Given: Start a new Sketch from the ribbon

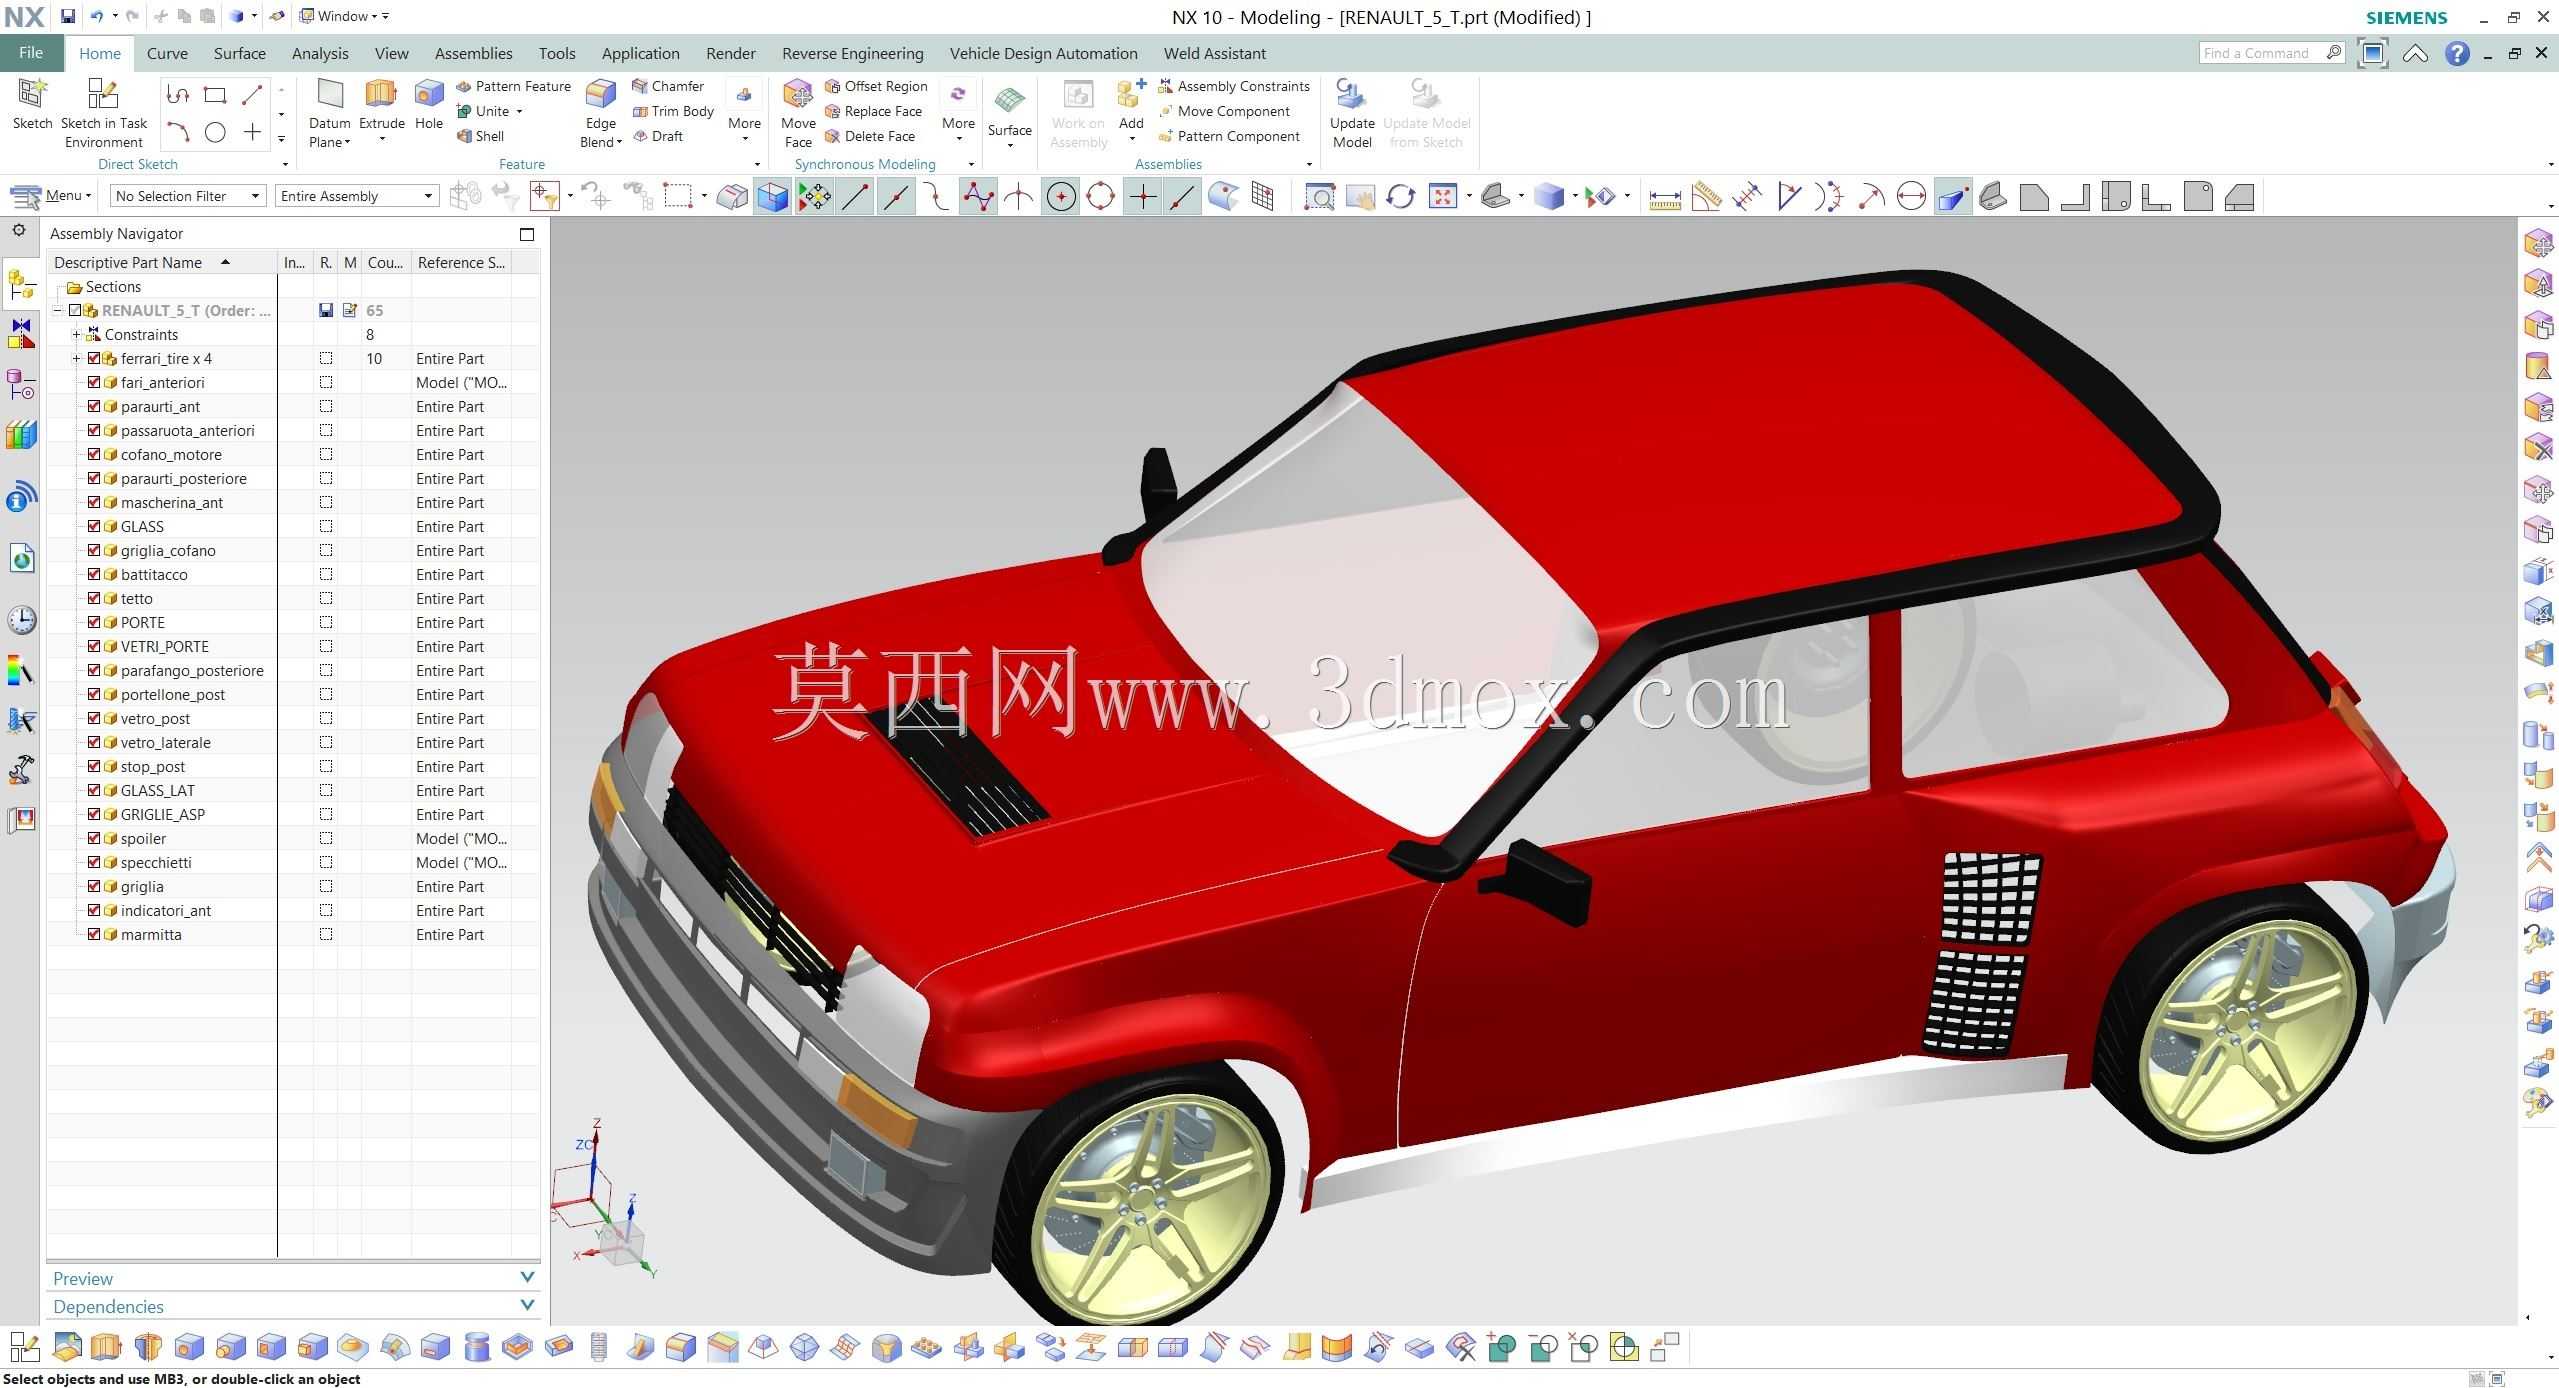Looking at the screenshot, I should tap(32, 104).
